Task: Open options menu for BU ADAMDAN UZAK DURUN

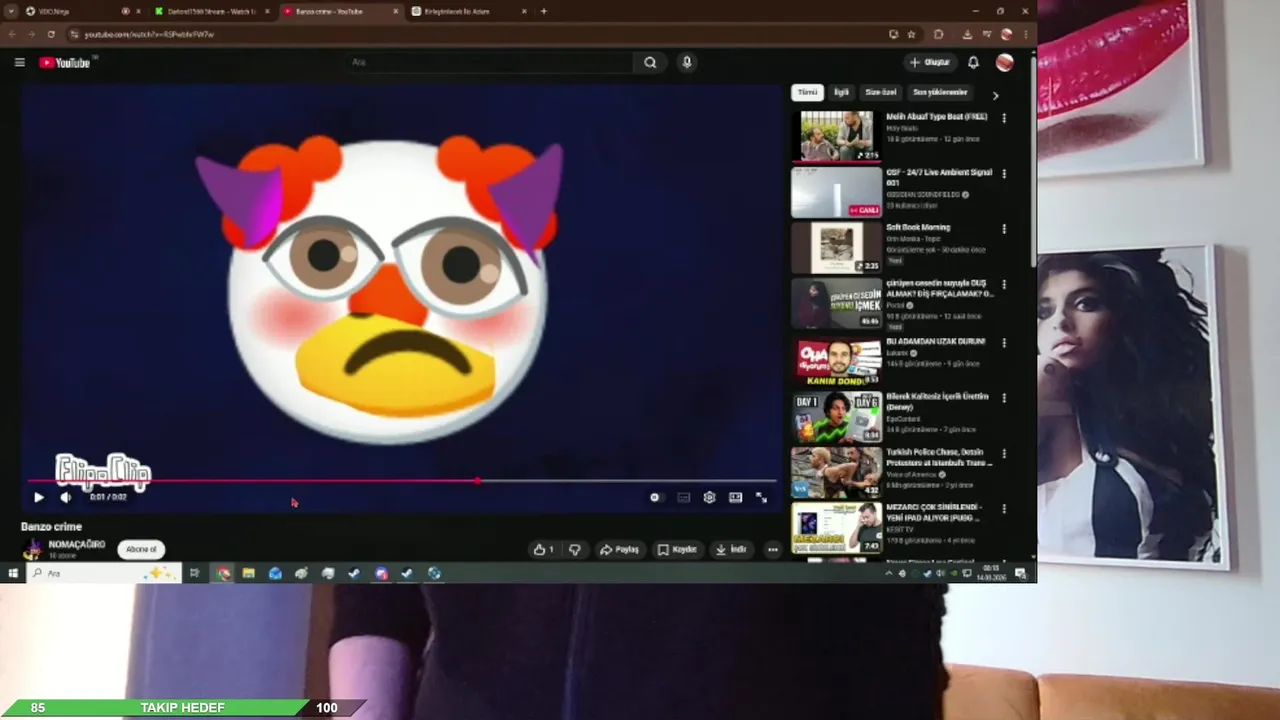Action: [x=1004, y=343]
